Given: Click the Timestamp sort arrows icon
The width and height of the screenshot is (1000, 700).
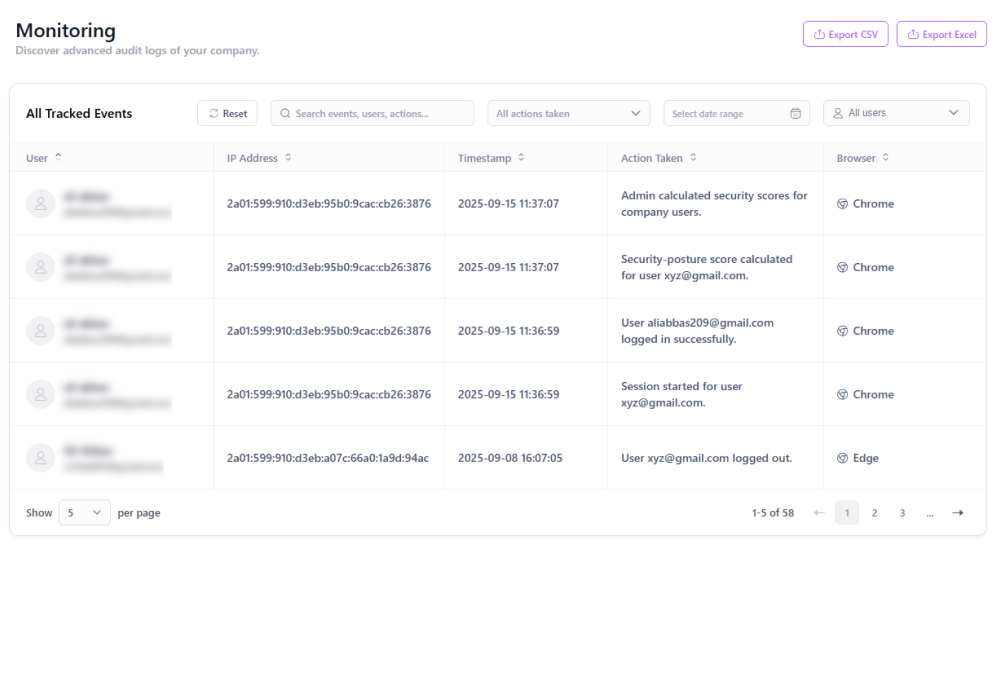Looking at the screenshot, I should pyautogui.click(x=521, y=158).
